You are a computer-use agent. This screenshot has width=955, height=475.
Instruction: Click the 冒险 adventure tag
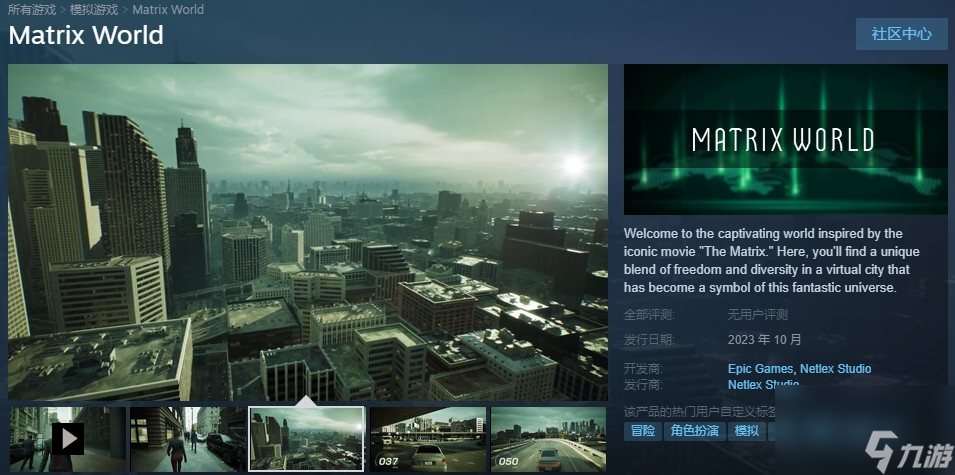click(643, 431)
